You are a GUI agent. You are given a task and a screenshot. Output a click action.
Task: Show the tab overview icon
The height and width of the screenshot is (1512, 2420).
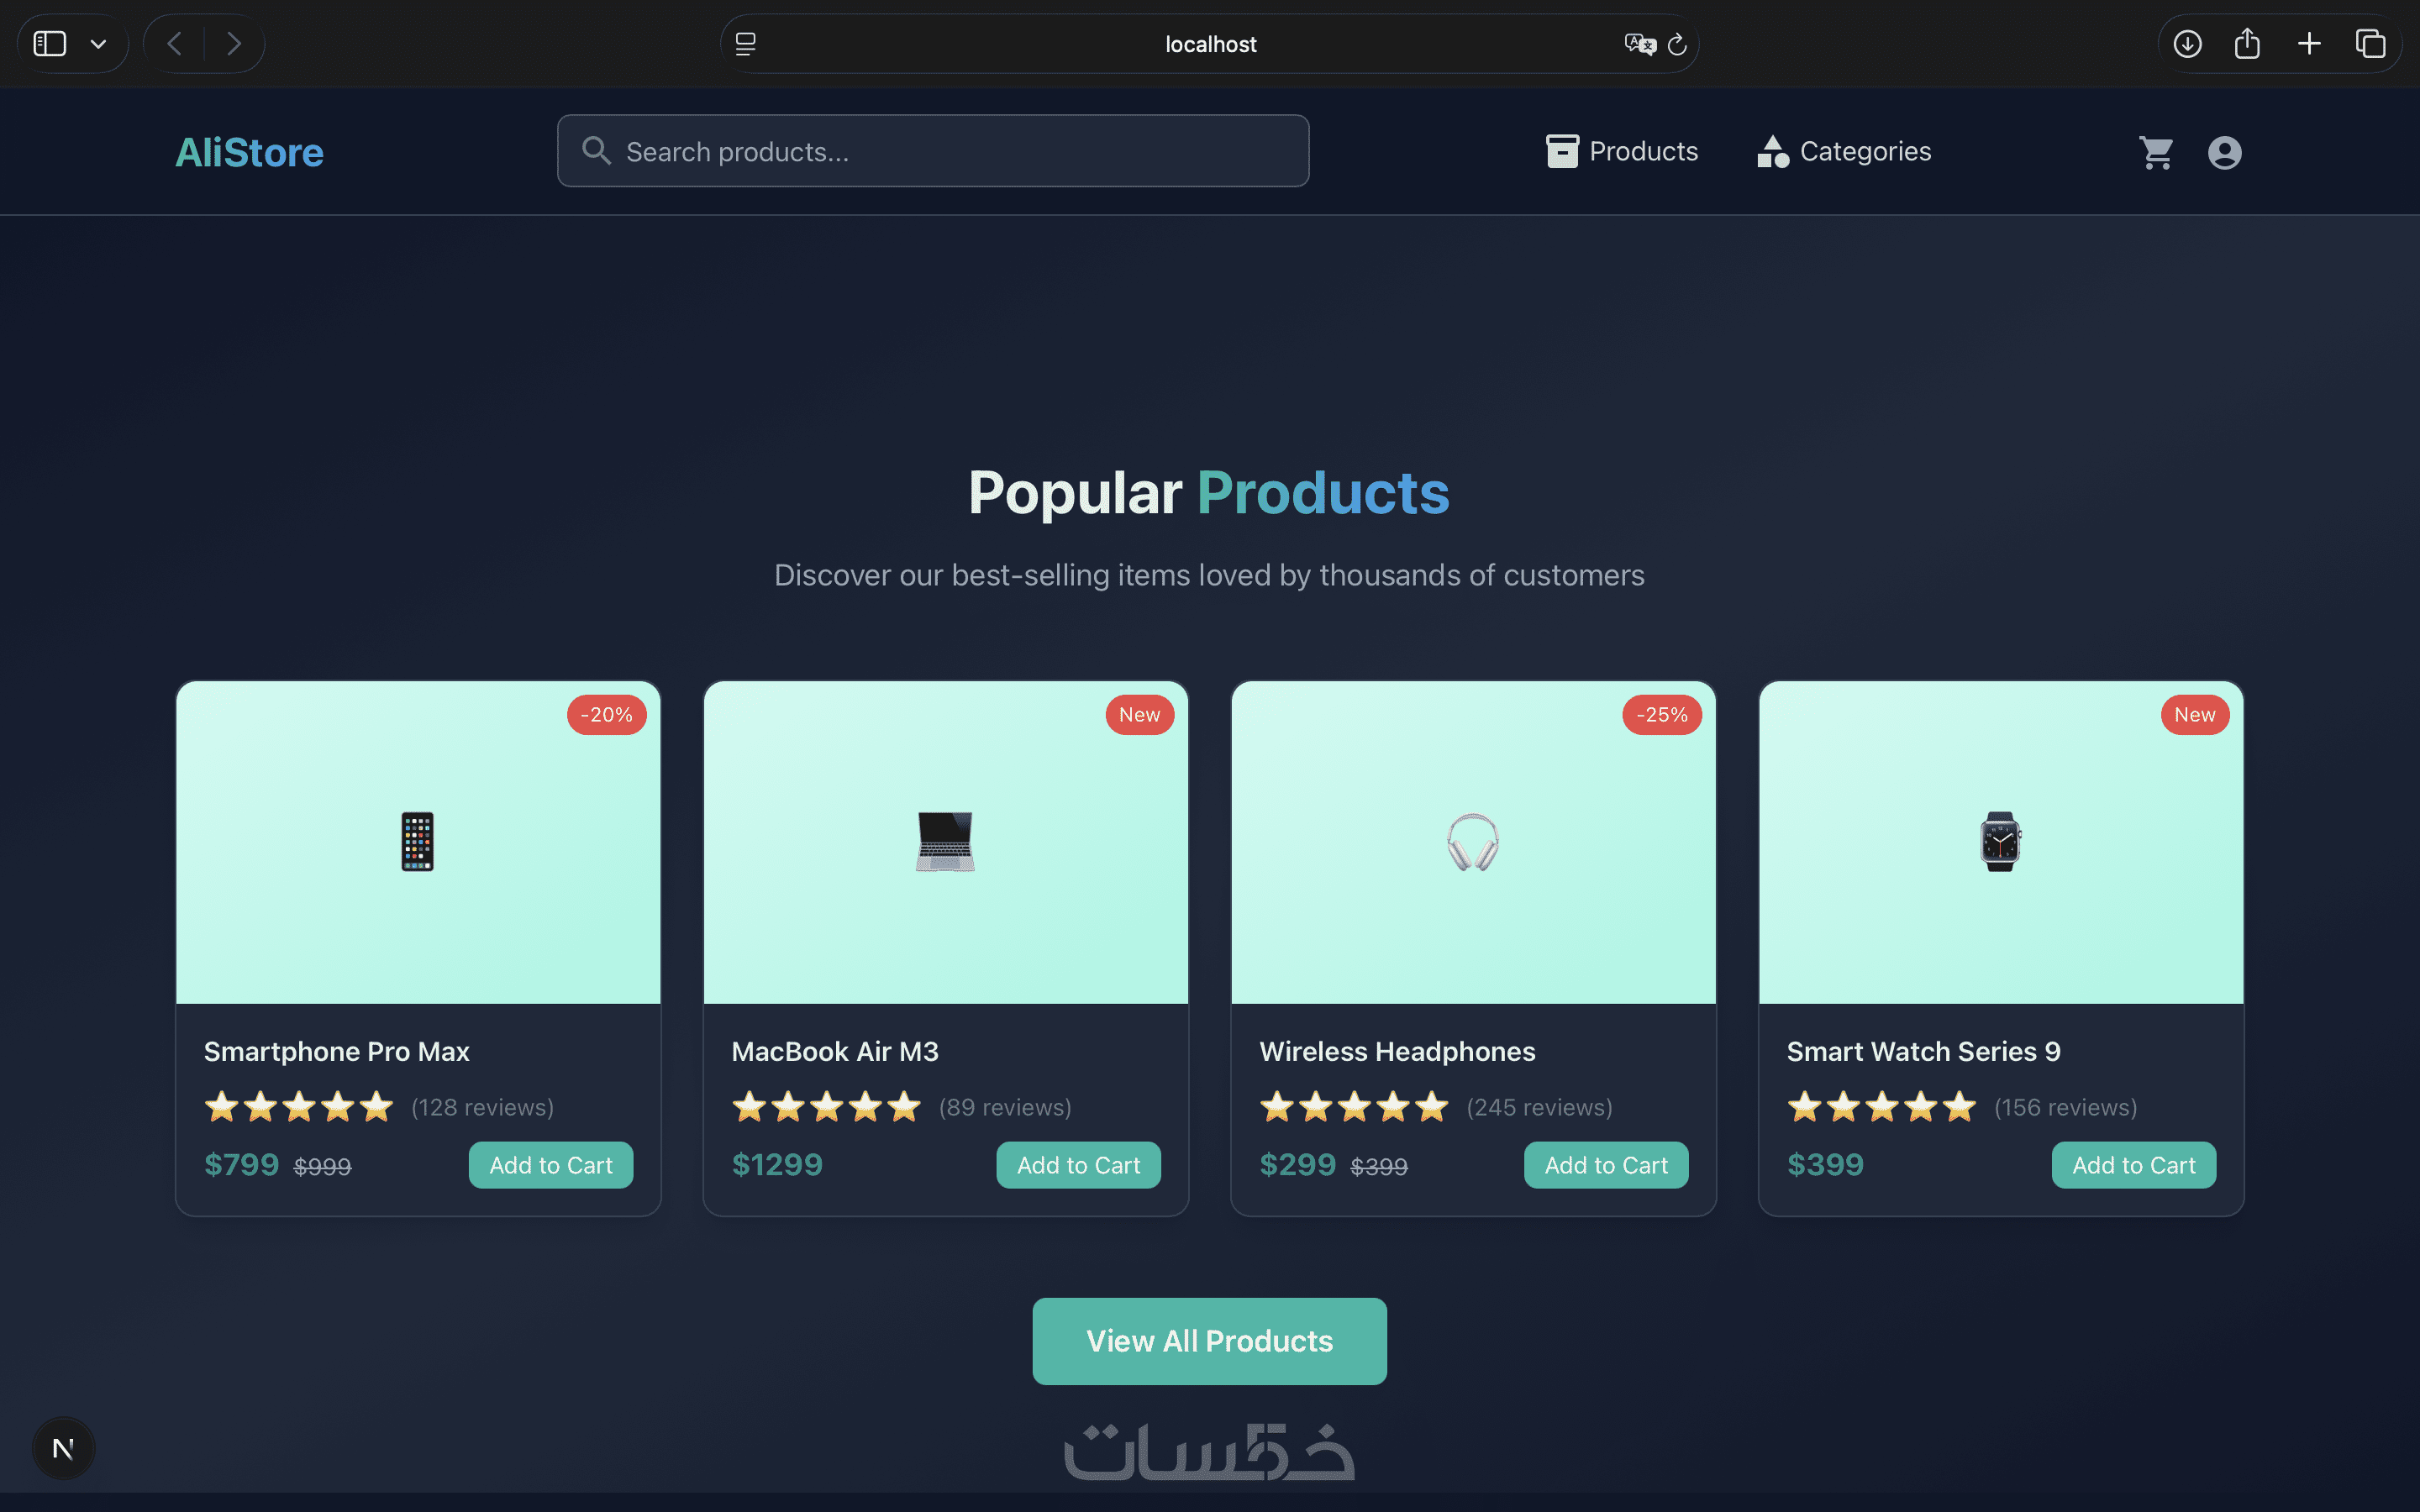[2370, 44]
